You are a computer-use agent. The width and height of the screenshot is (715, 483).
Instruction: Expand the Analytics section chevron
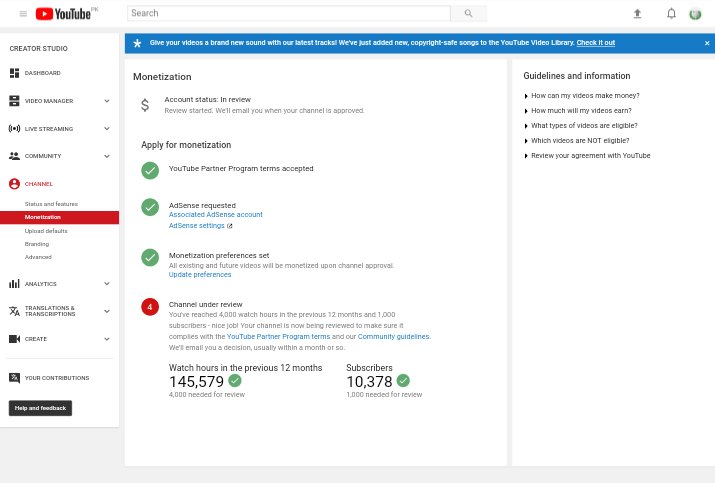[107, 284]
